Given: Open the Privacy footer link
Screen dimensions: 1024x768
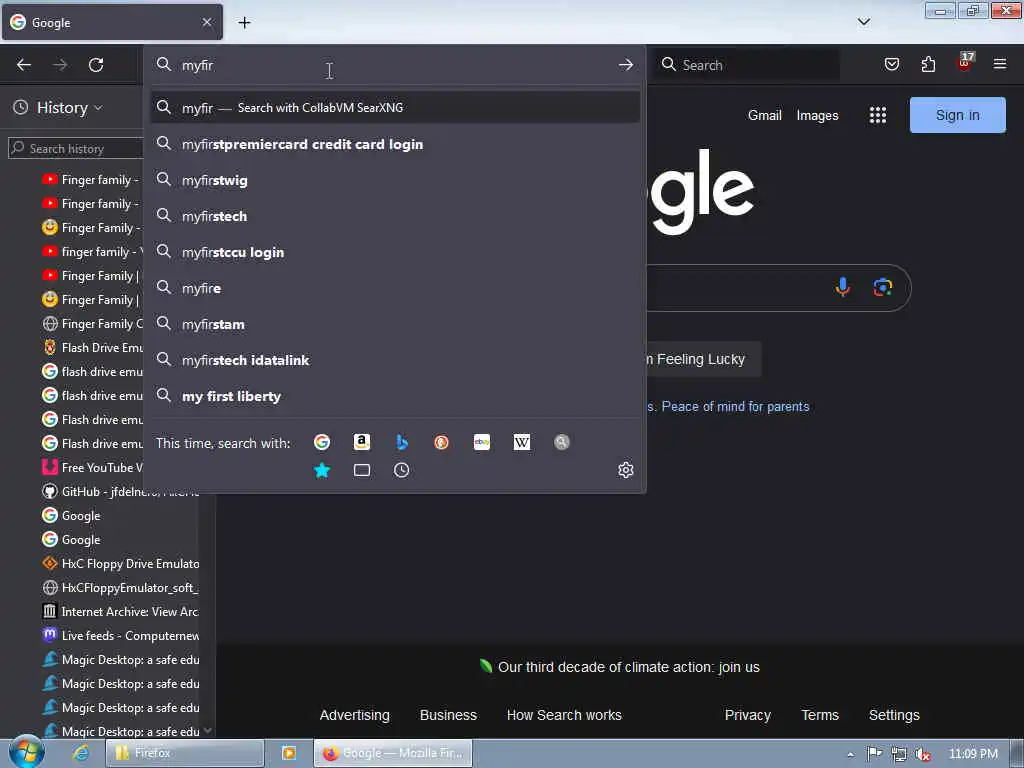Looking at the screenshot, I should tap(748, 715).
